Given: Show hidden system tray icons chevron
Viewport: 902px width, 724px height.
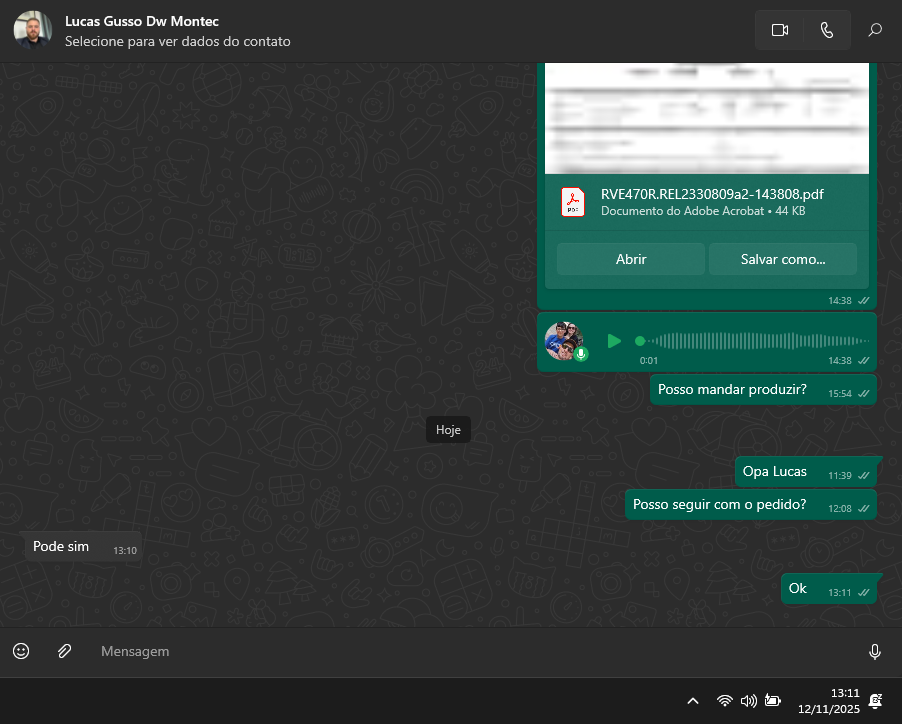Looking at the screenshot, I should coord(693,701).
